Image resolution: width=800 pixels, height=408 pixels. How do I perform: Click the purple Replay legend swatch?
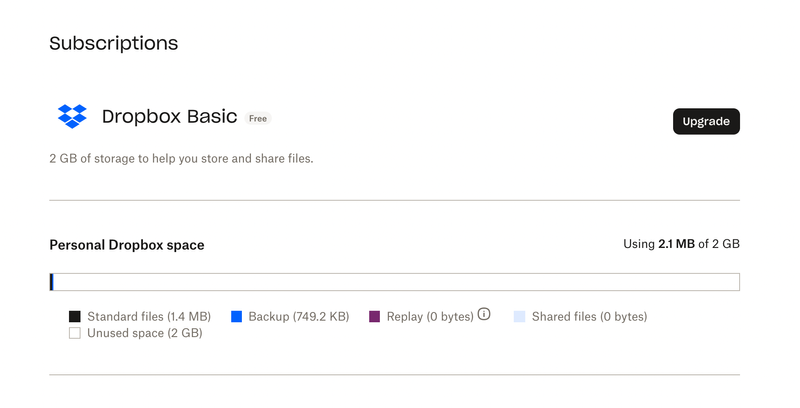tap(375, 317)
